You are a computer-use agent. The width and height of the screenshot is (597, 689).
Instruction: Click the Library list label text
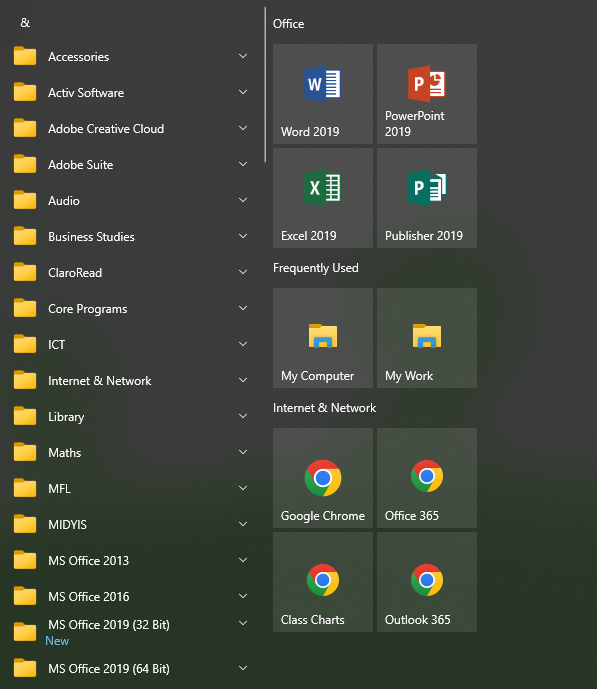(x=66, y=417)
